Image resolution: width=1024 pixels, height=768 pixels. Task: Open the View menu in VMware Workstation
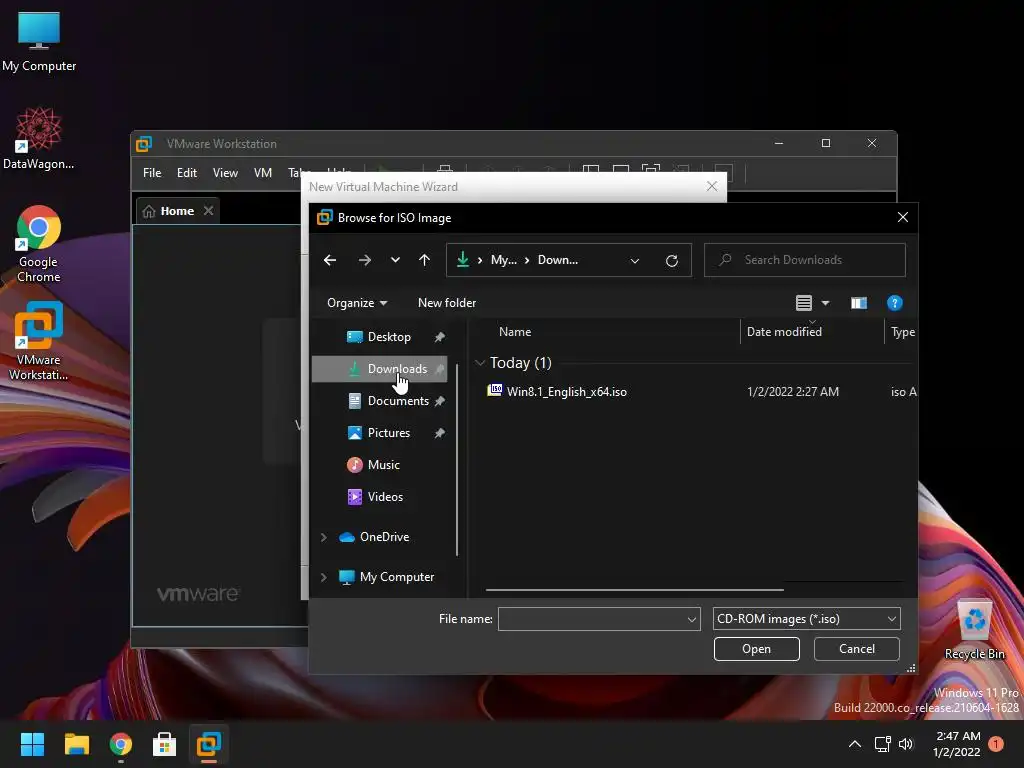225,173
